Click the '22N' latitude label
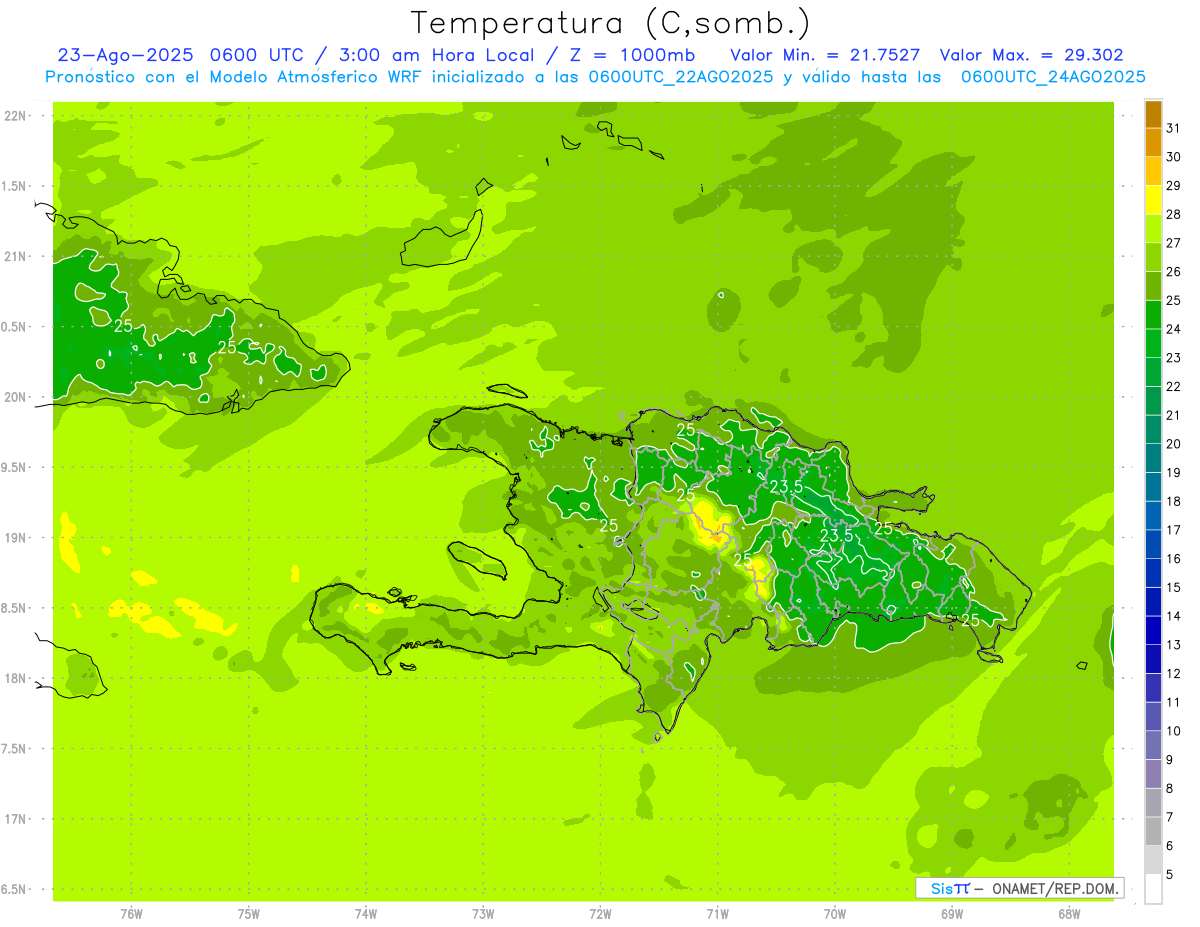 coord(14,116)
